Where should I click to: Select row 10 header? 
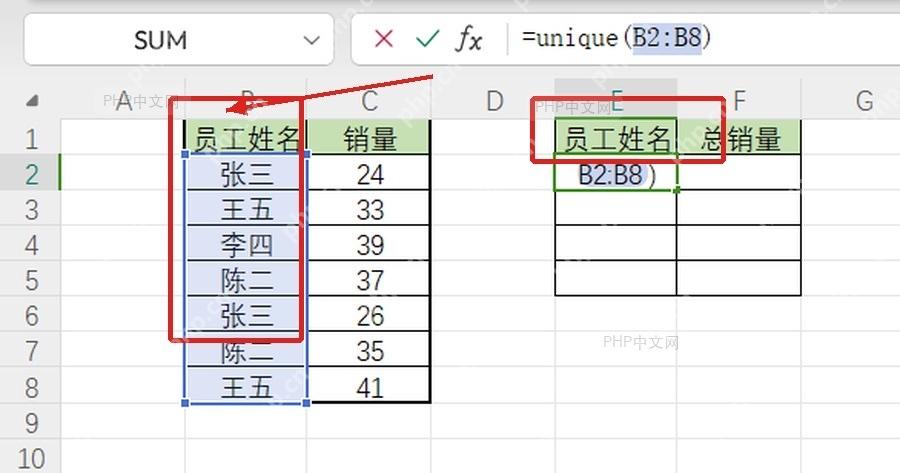pos(30,458)
